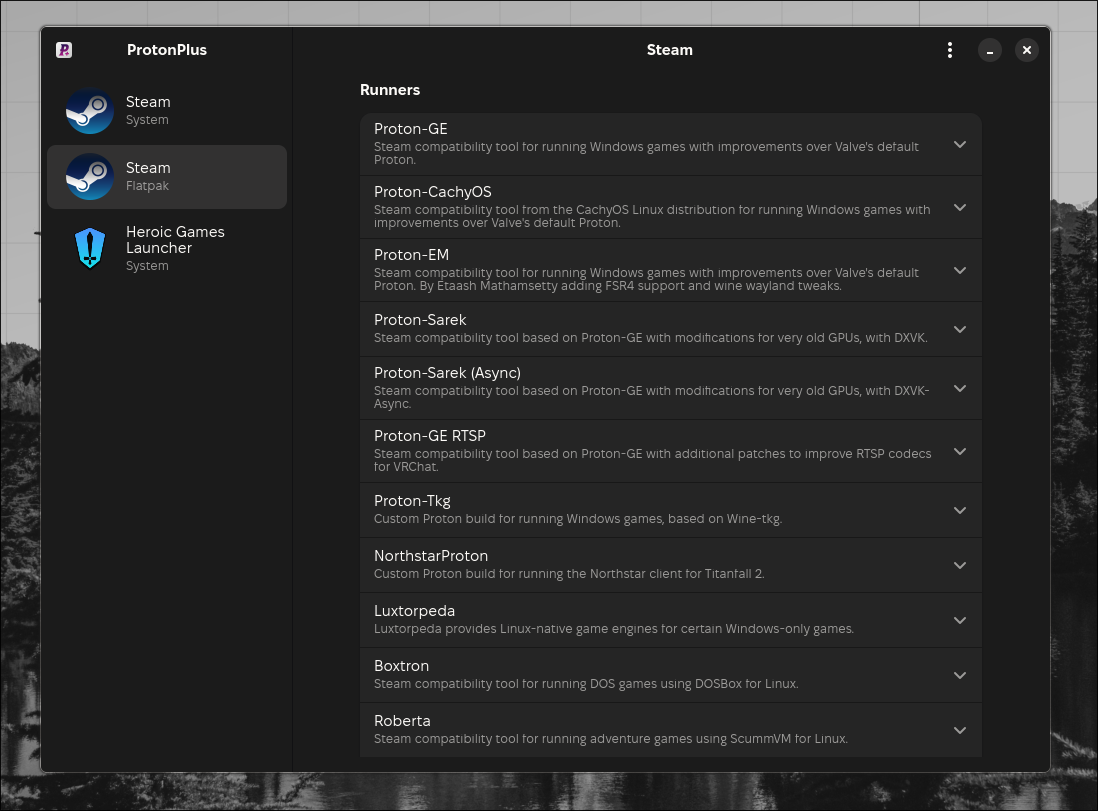The image size is (1098, 811).
Task: Expand the Proton-Tkg chevron arrow
Action: tap(959, 510)
